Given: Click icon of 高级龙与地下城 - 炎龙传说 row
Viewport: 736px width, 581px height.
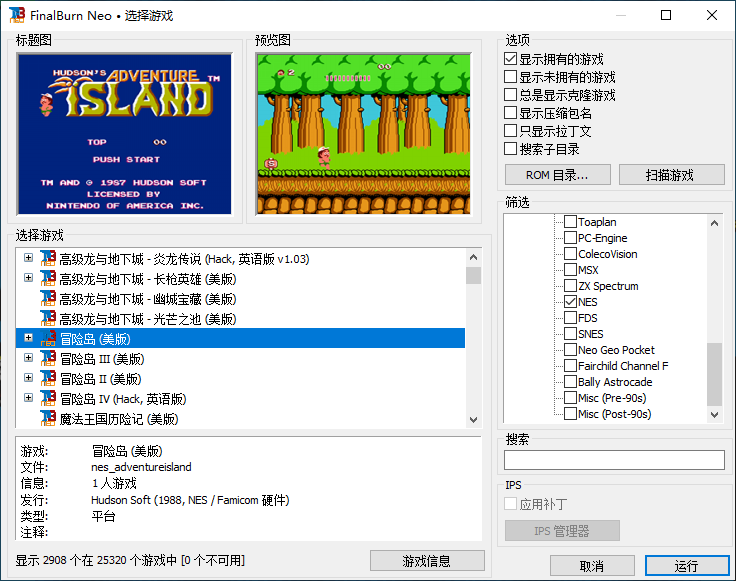Looking at the screenshot, I should pos(48,259).
